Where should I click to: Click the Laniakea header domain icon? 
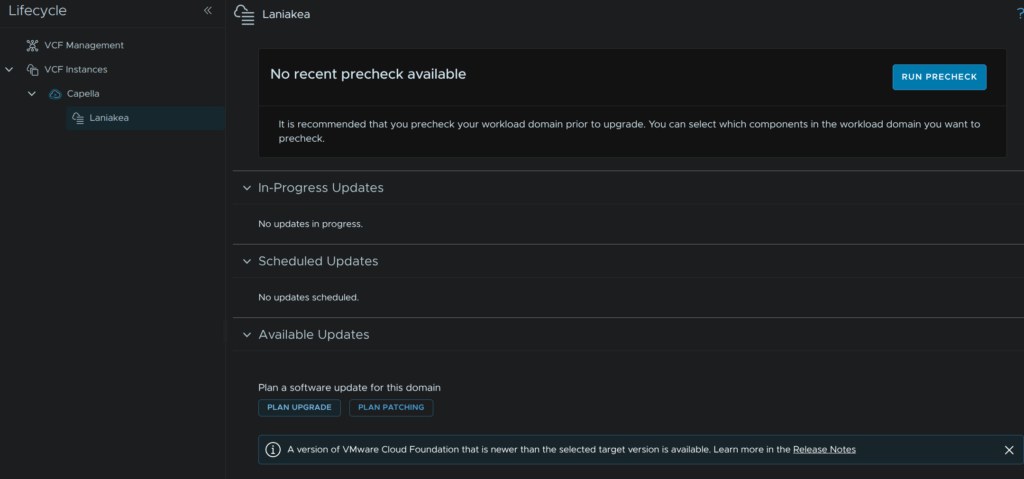click(243, 13)
